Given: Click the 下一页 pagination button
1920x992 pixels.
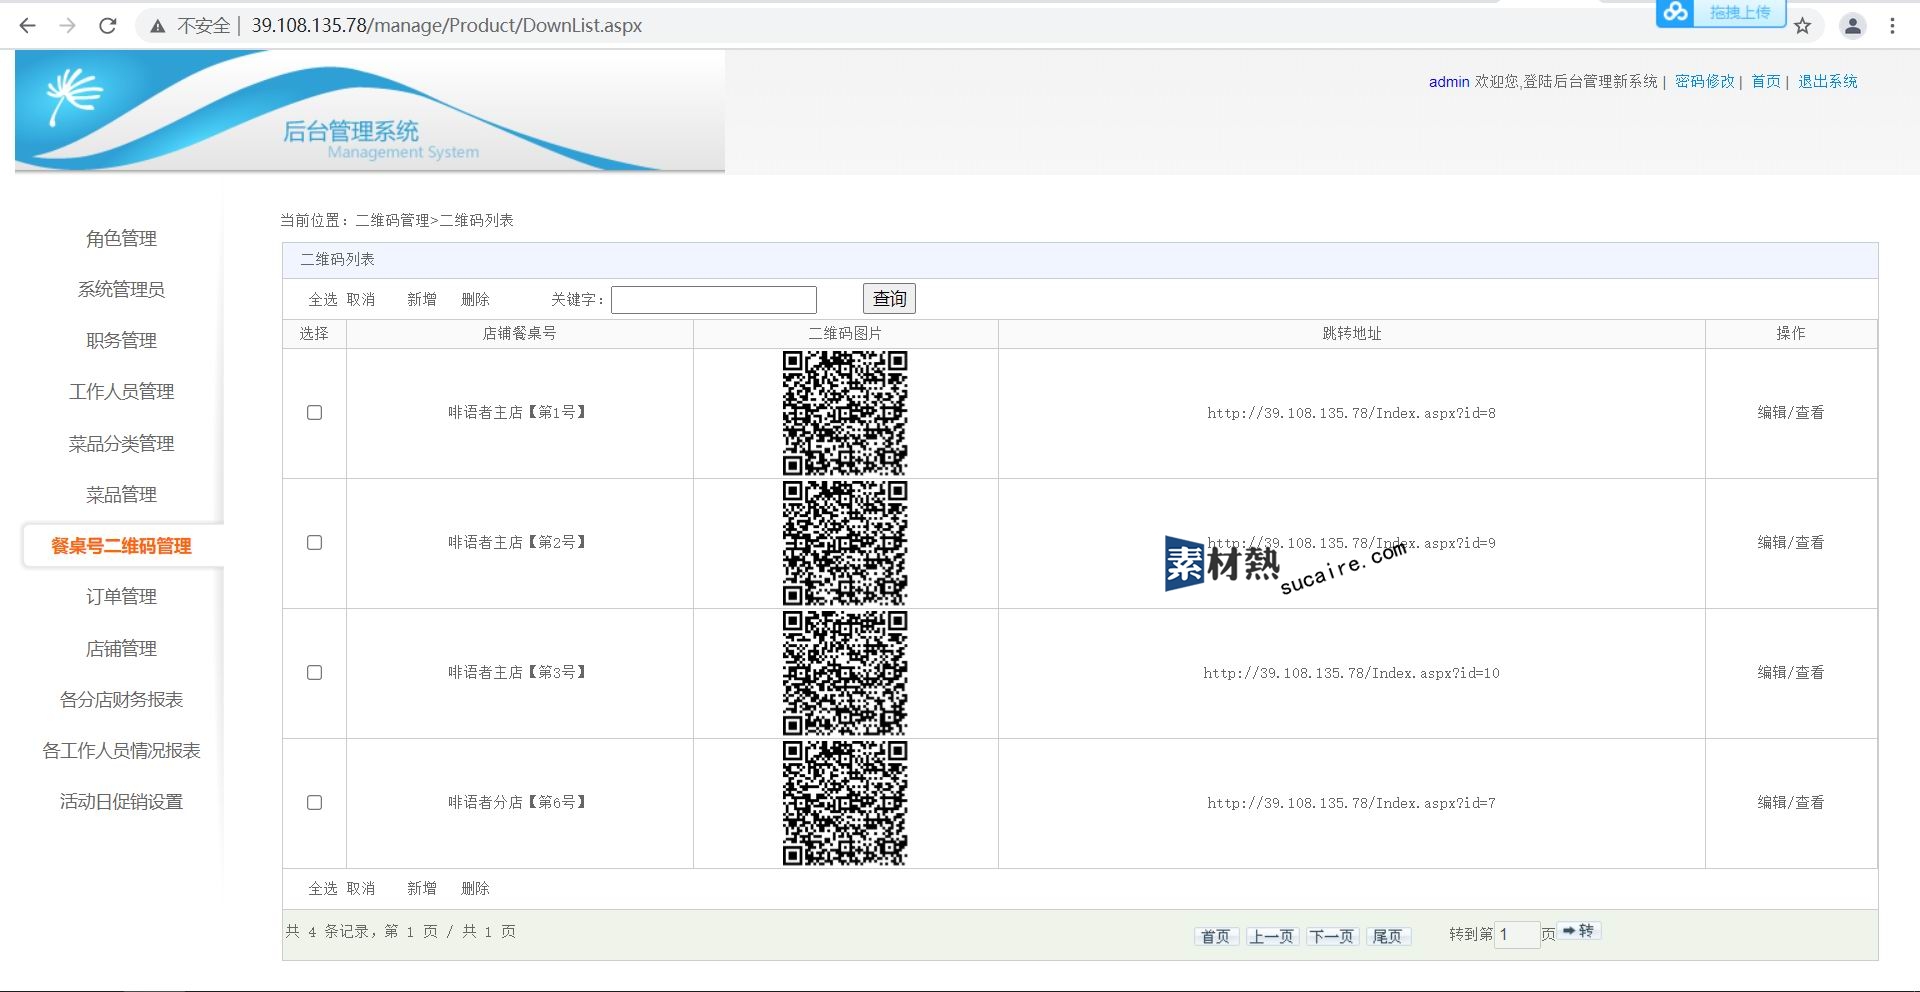Looking at the screenshot, I should pyautogui.click(x=1332, y=936).
